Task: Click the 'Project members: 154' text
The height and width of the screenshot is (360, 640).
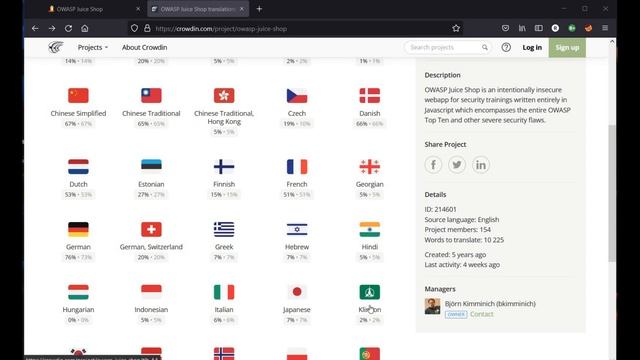Action: 458,229
